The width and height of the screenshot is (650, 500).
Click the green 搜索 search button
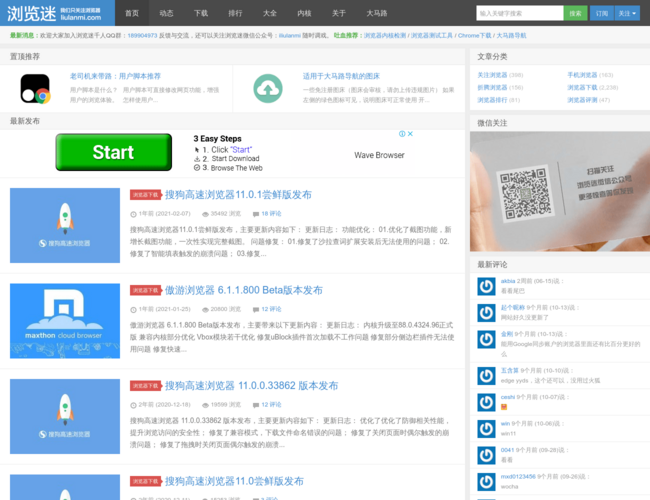(575, 13)
